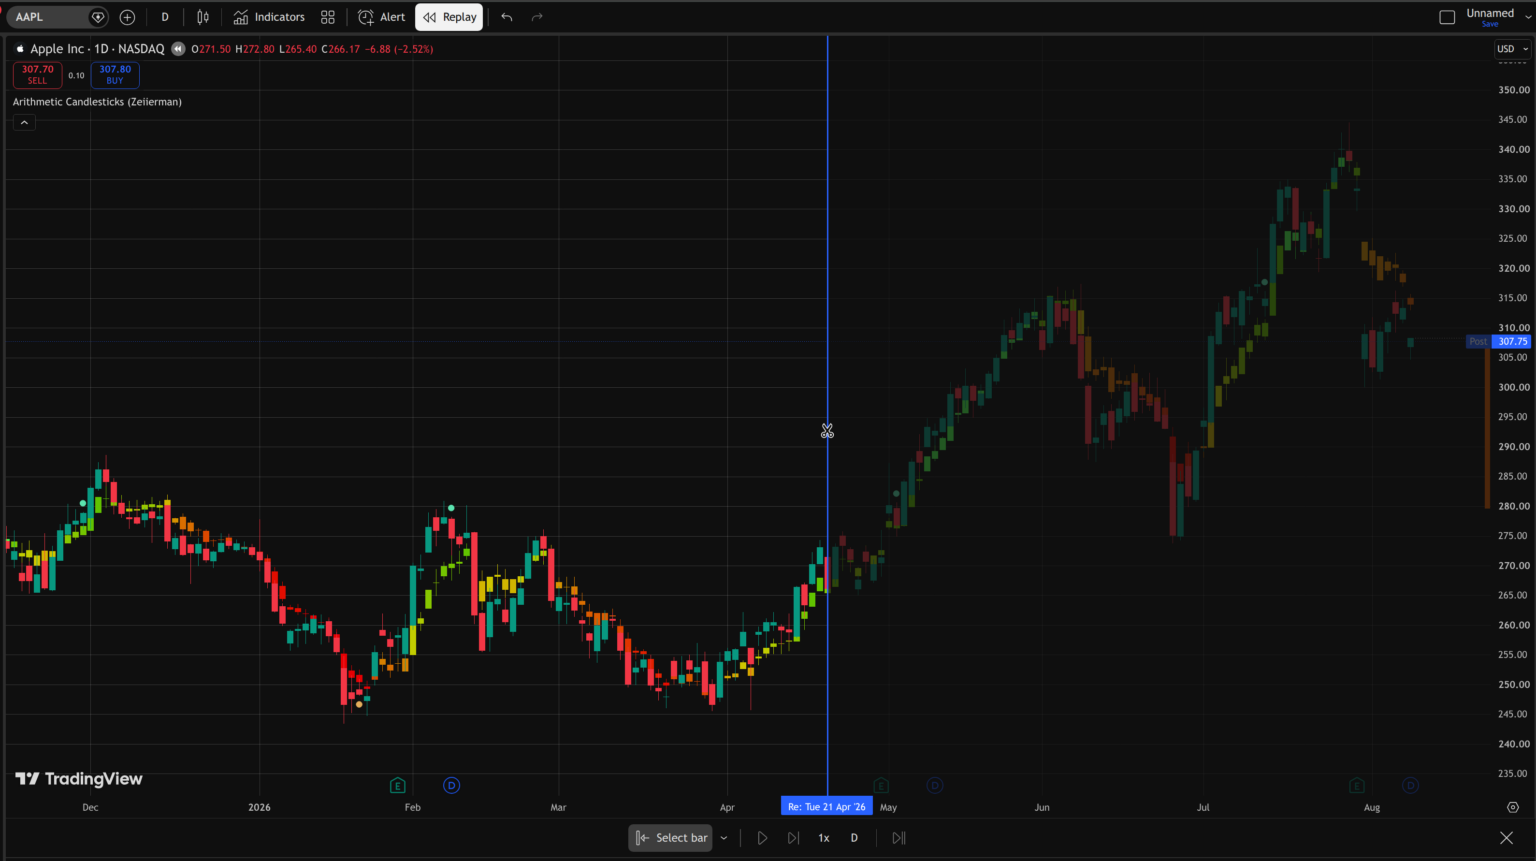Step forward one replay bar

click(x=793, y=838)
